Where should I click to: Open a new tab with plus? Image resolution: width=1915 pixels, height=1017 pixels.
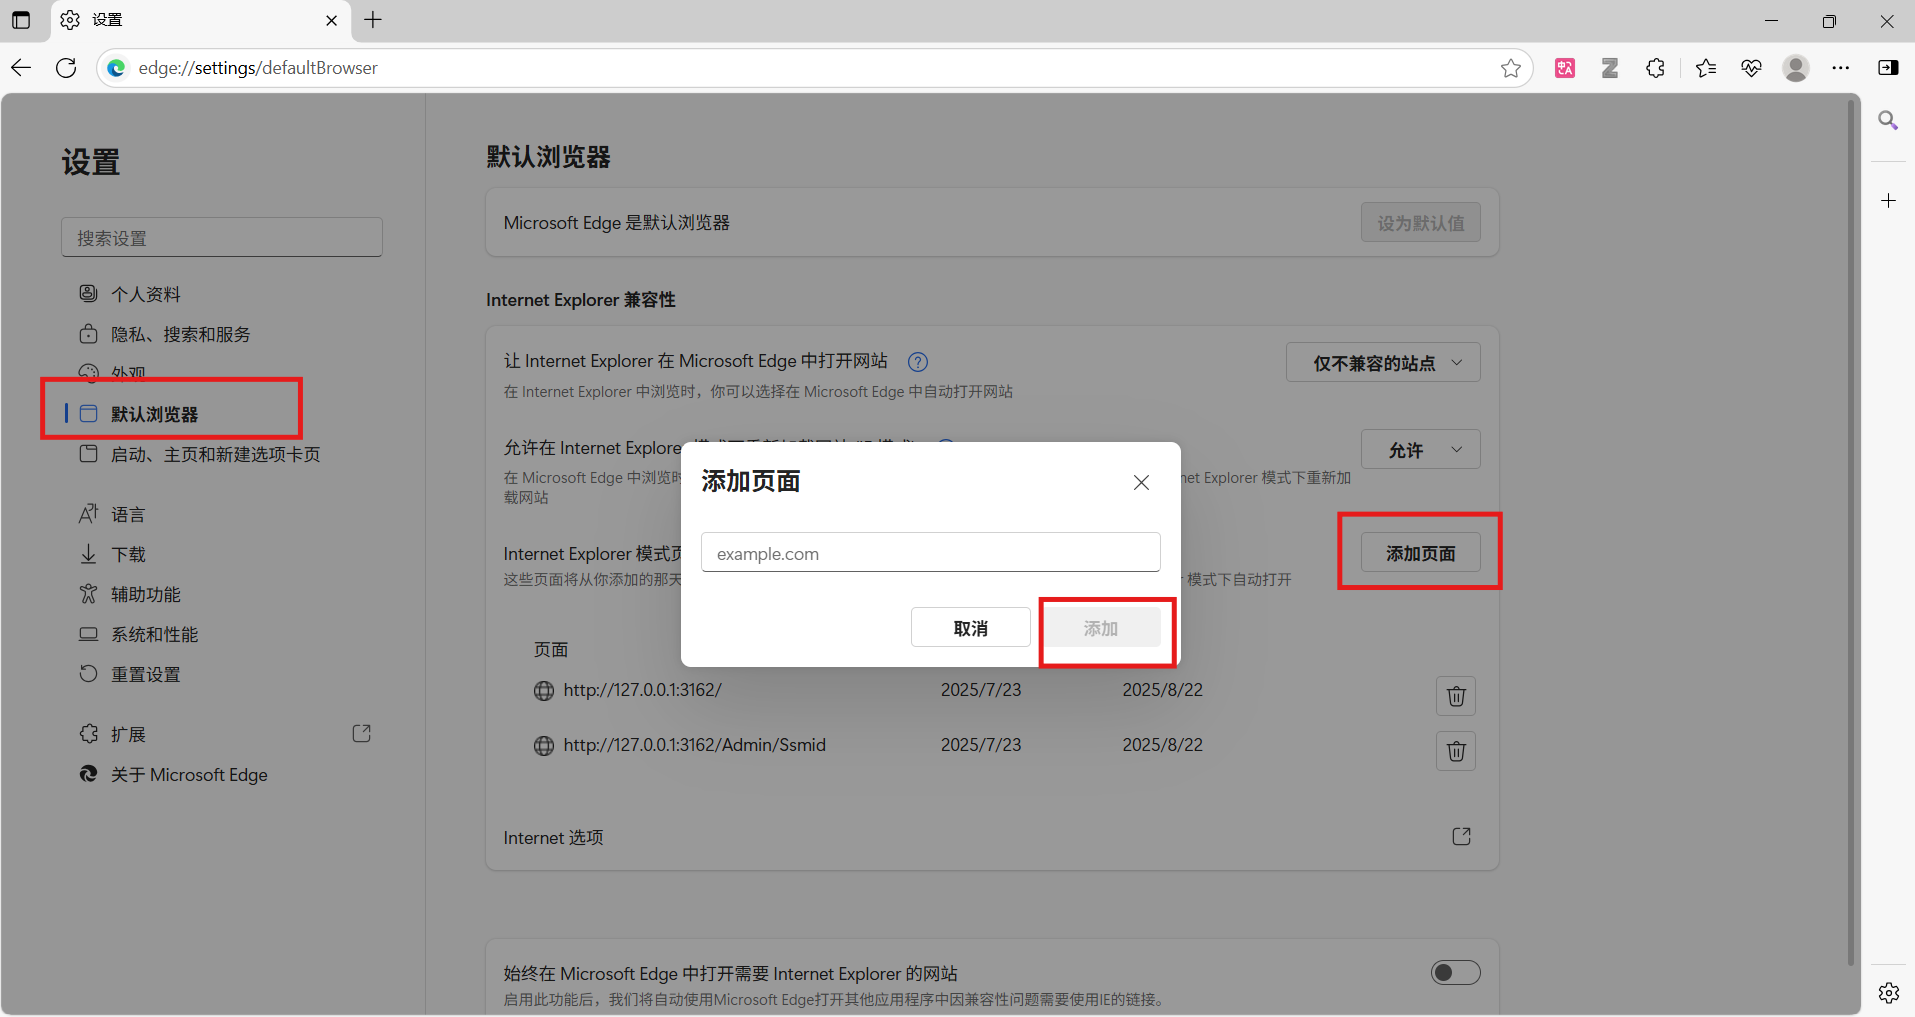(x=373, y=20)
